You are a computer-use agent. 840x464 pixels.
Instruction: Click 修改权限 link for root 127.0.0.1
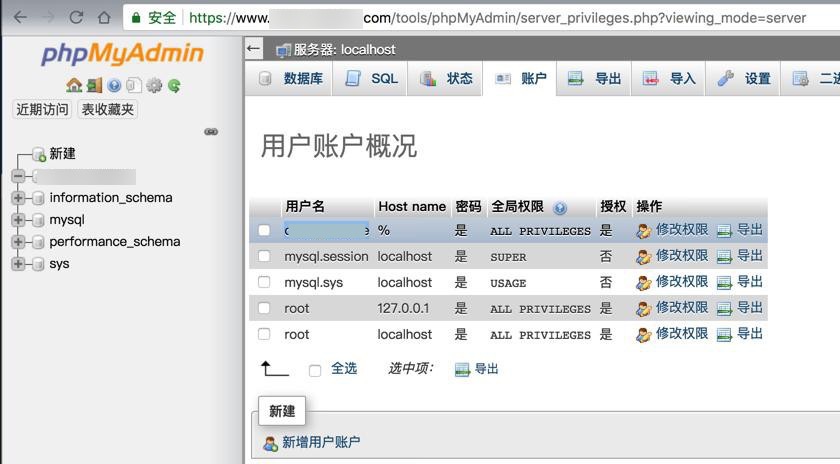click(x=681, y=308)
